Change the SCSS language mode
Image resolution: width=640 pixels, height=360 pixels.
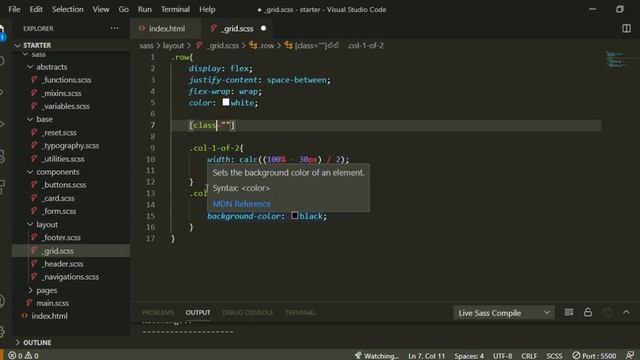pyautogui.click(x=554, y=356)
